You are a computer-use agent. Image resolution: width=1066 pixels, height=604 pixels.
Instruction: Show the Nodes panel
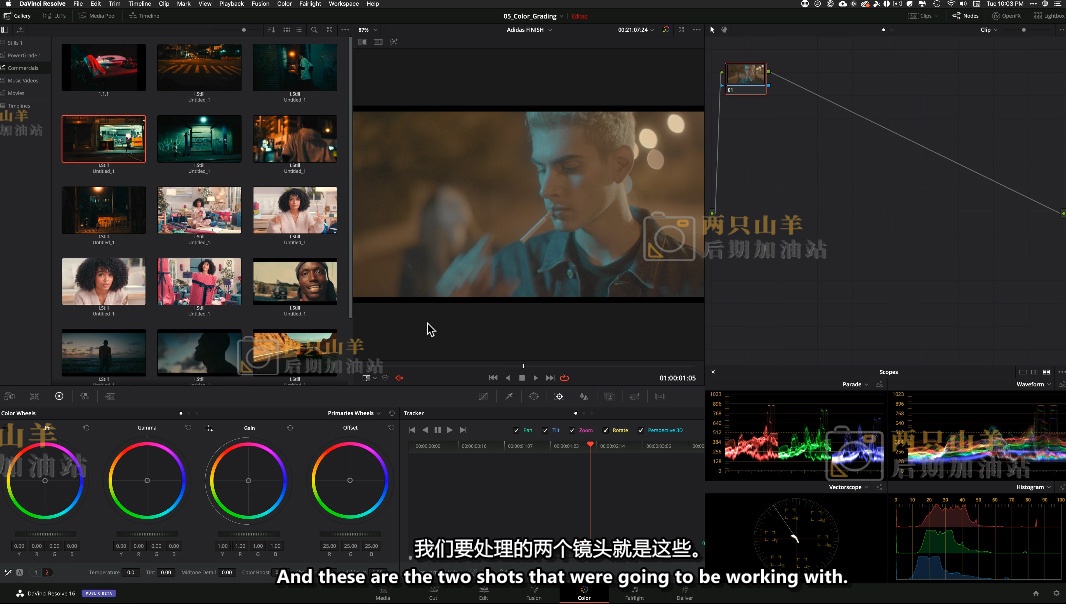pos(967,16)
